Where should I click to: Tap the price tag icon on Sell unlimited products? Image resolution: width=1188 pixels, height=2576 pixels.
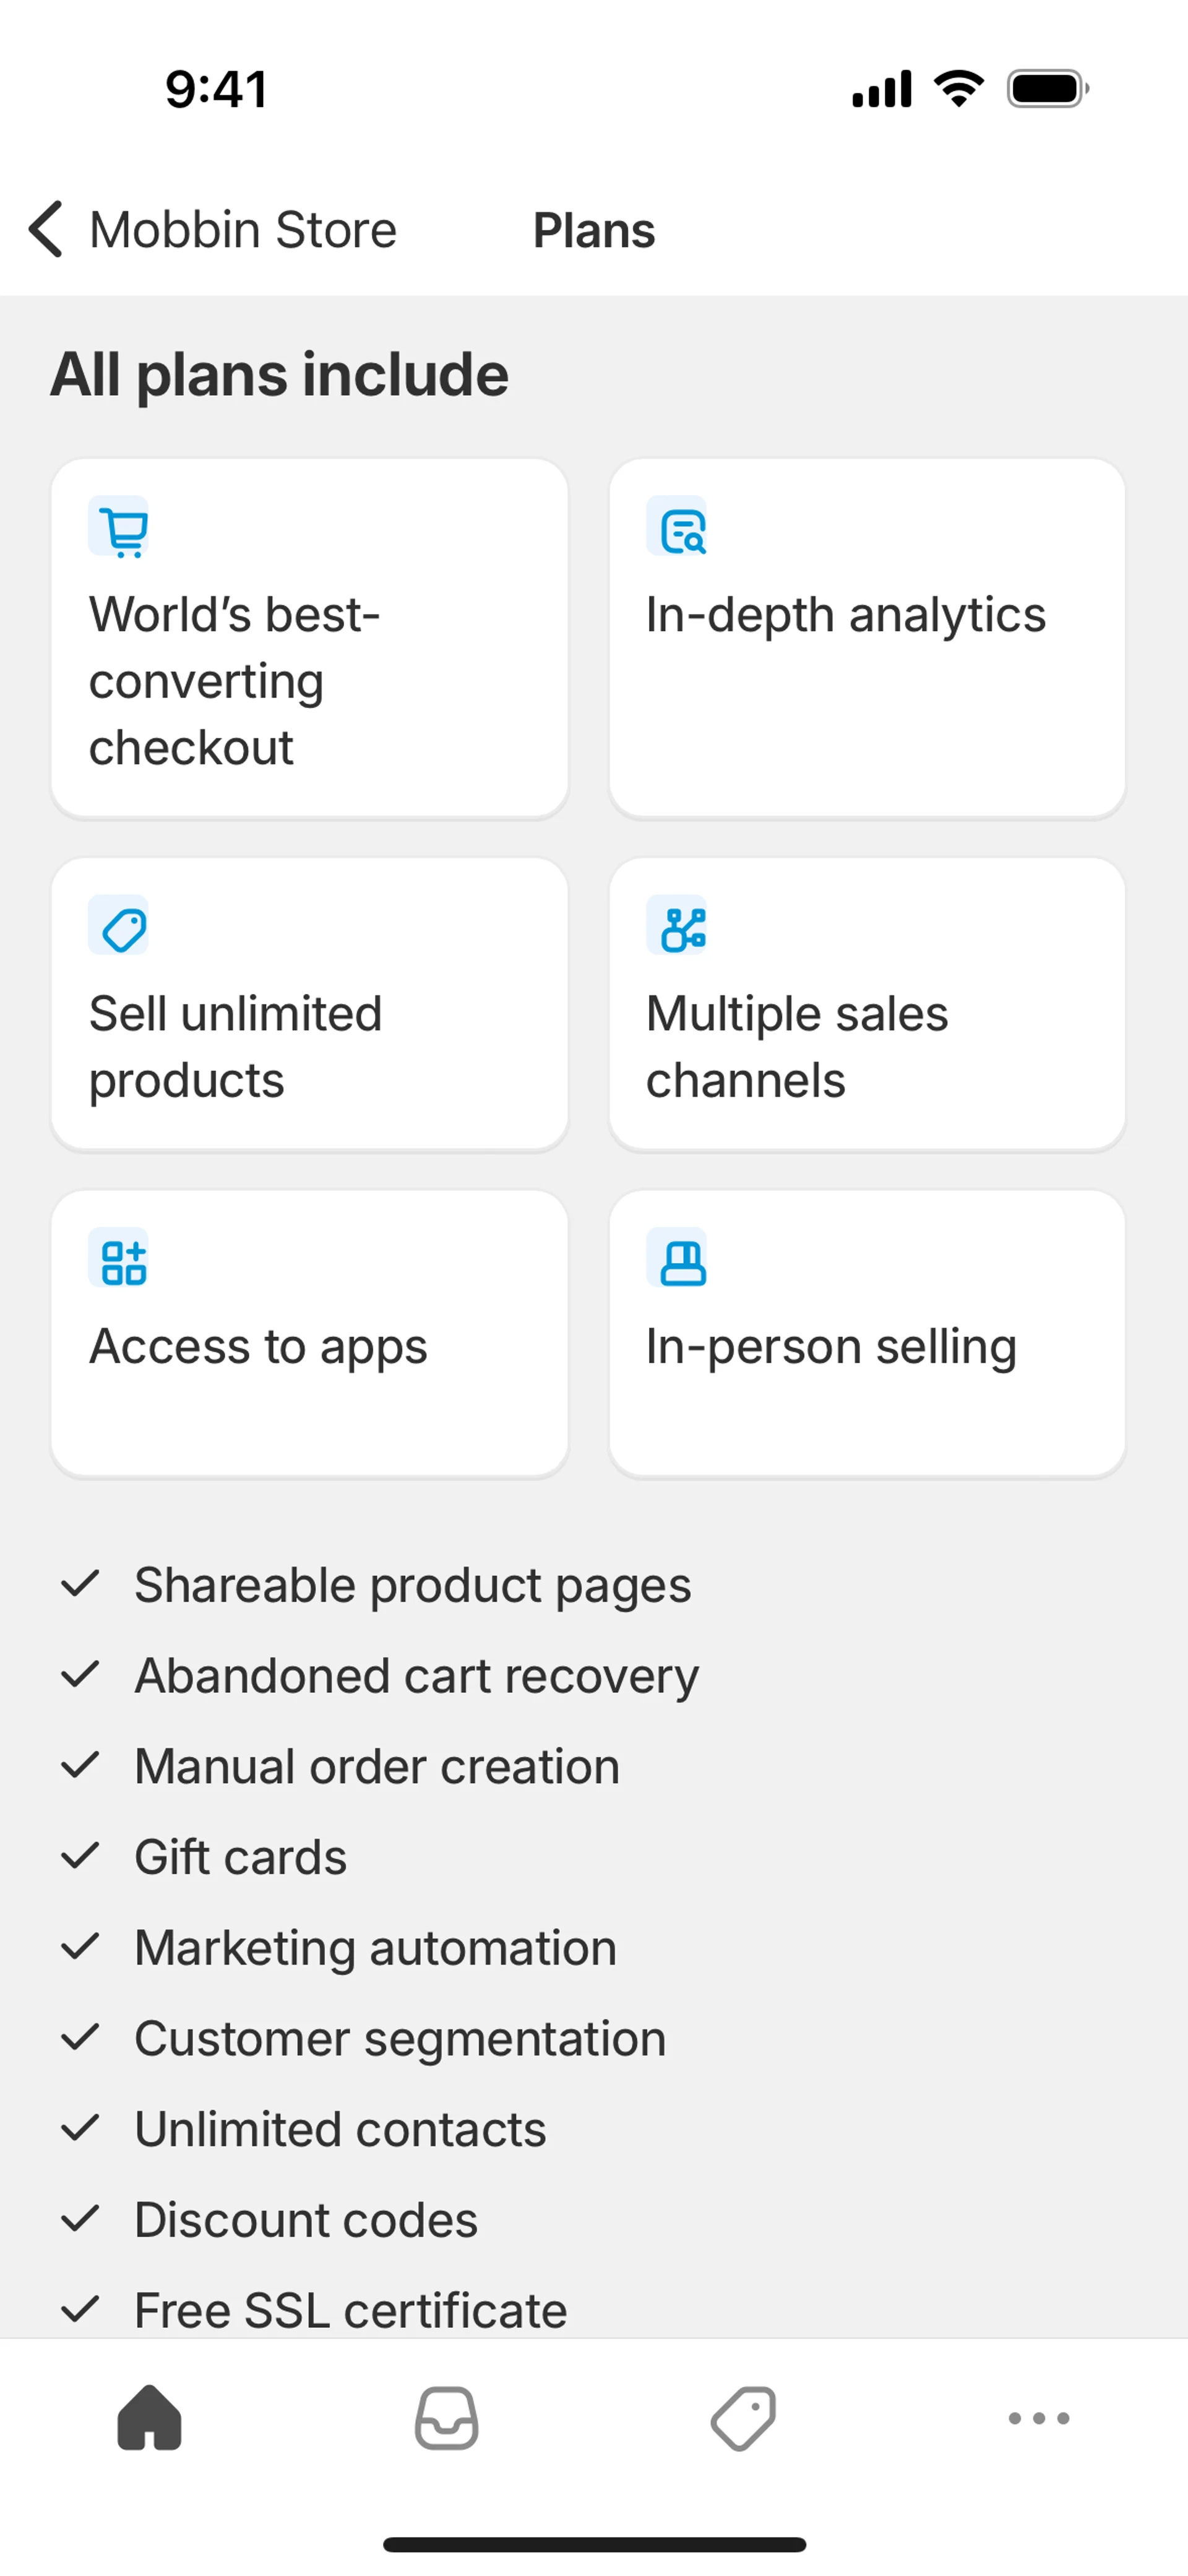119,926
